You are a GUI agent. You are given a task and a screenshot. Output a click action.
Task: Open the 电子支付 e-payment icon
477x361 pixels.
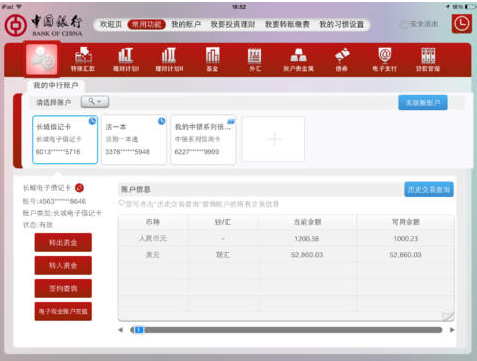point(385,60)
